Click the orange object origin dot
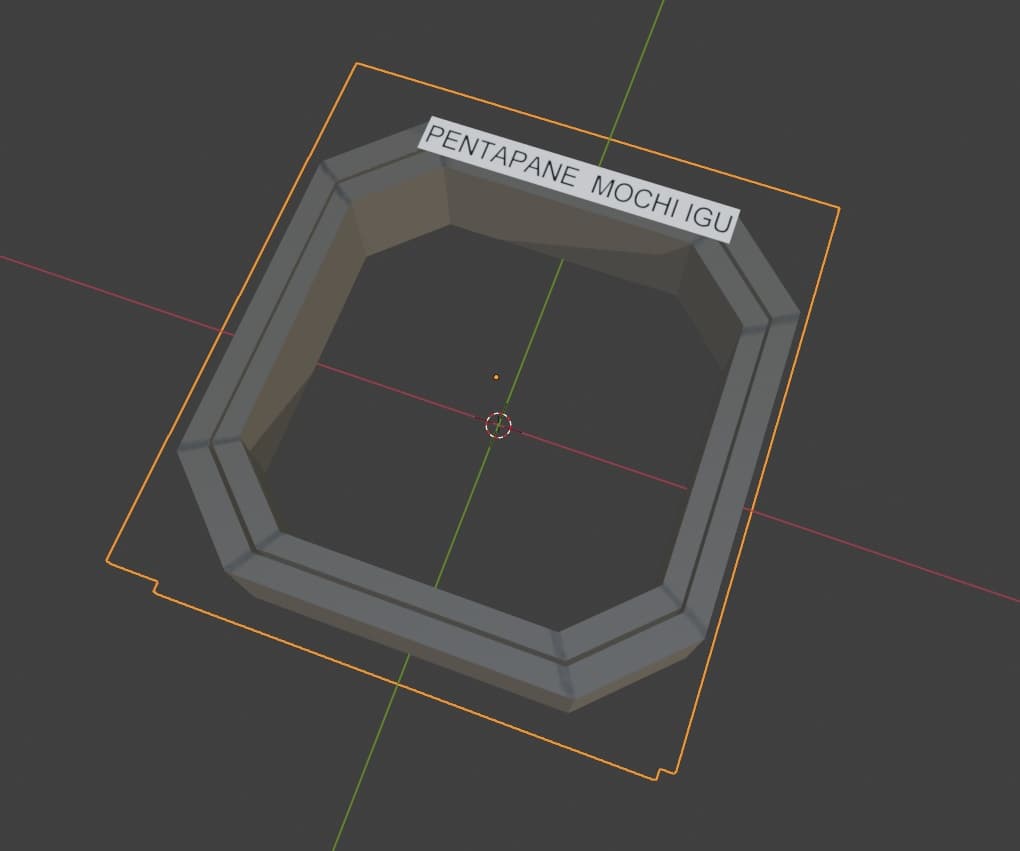Image resolution: width=1020 pixels, height=851 pixels. point(496,377)
